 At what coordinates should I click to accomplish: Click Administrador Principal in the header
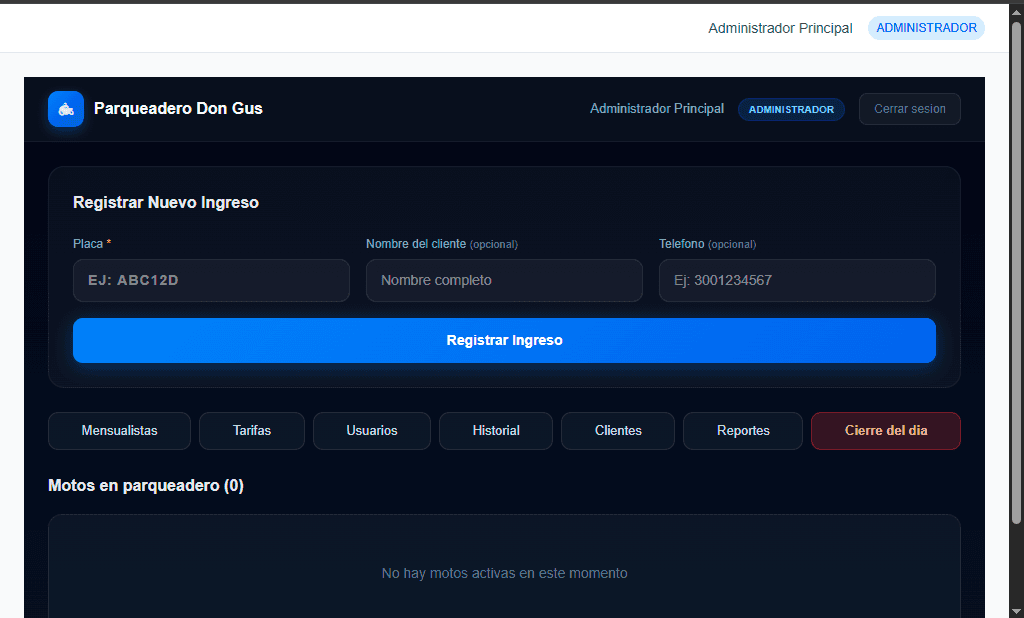[x=657, y=109]
